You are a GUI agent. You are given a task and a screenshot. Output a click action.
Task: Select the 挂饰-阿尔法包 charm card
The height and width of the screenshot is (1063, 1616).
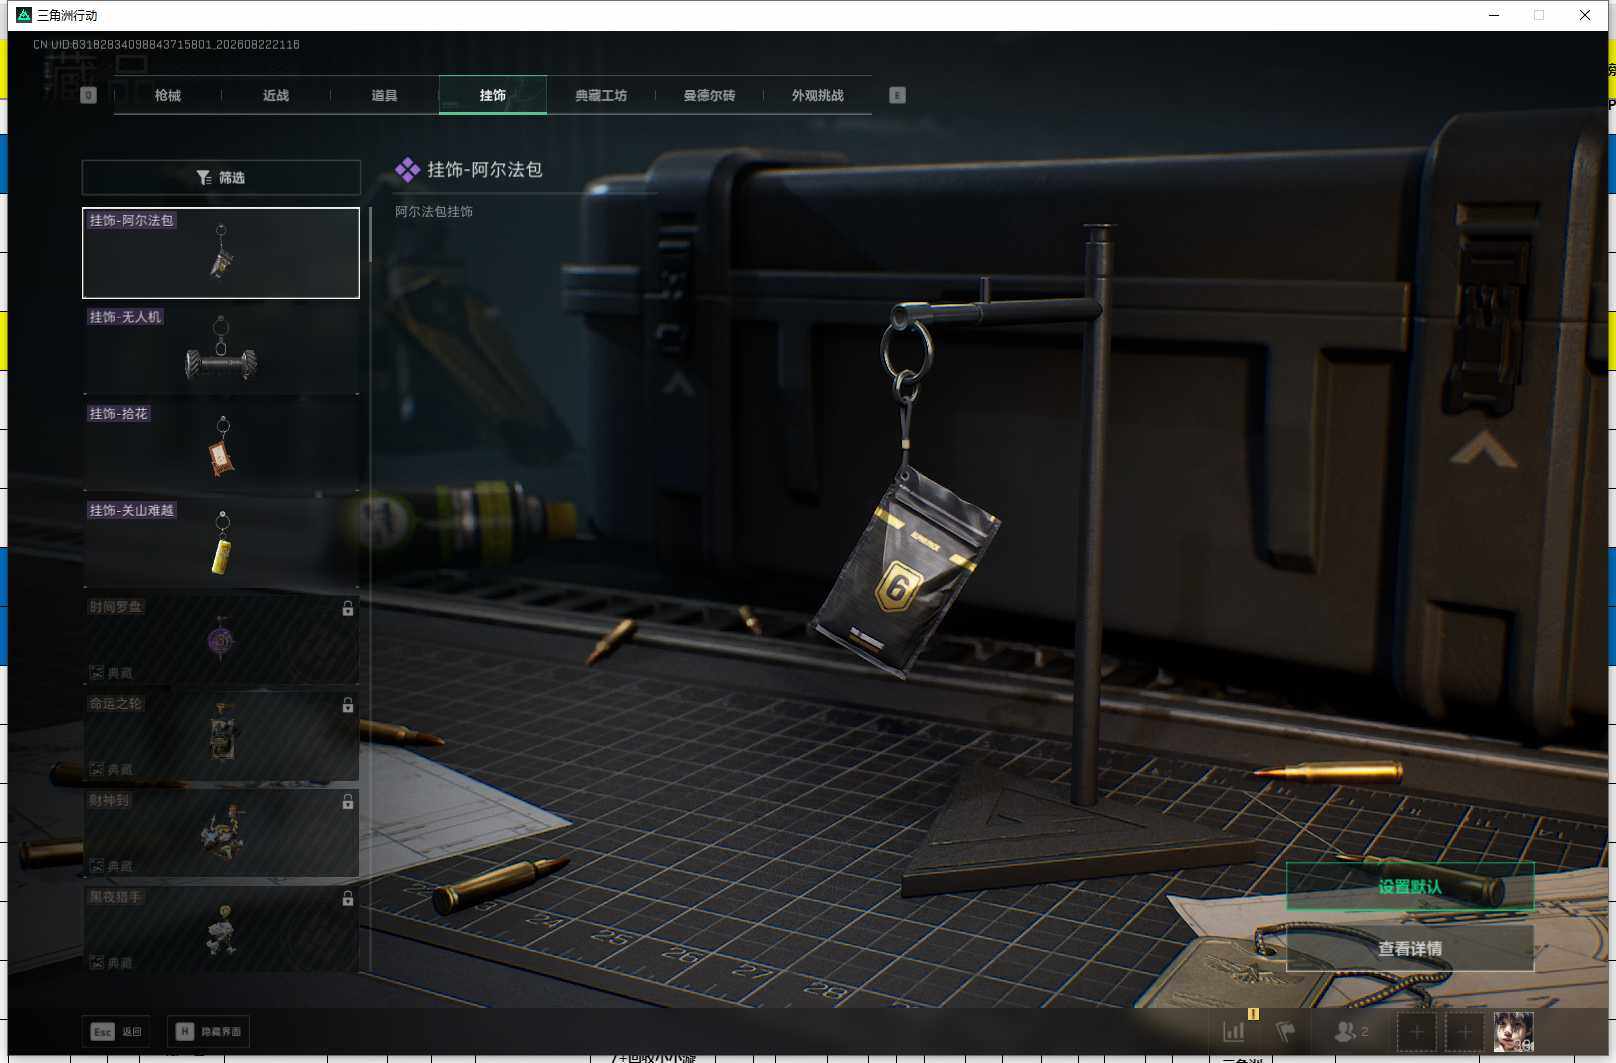[221, 253]
